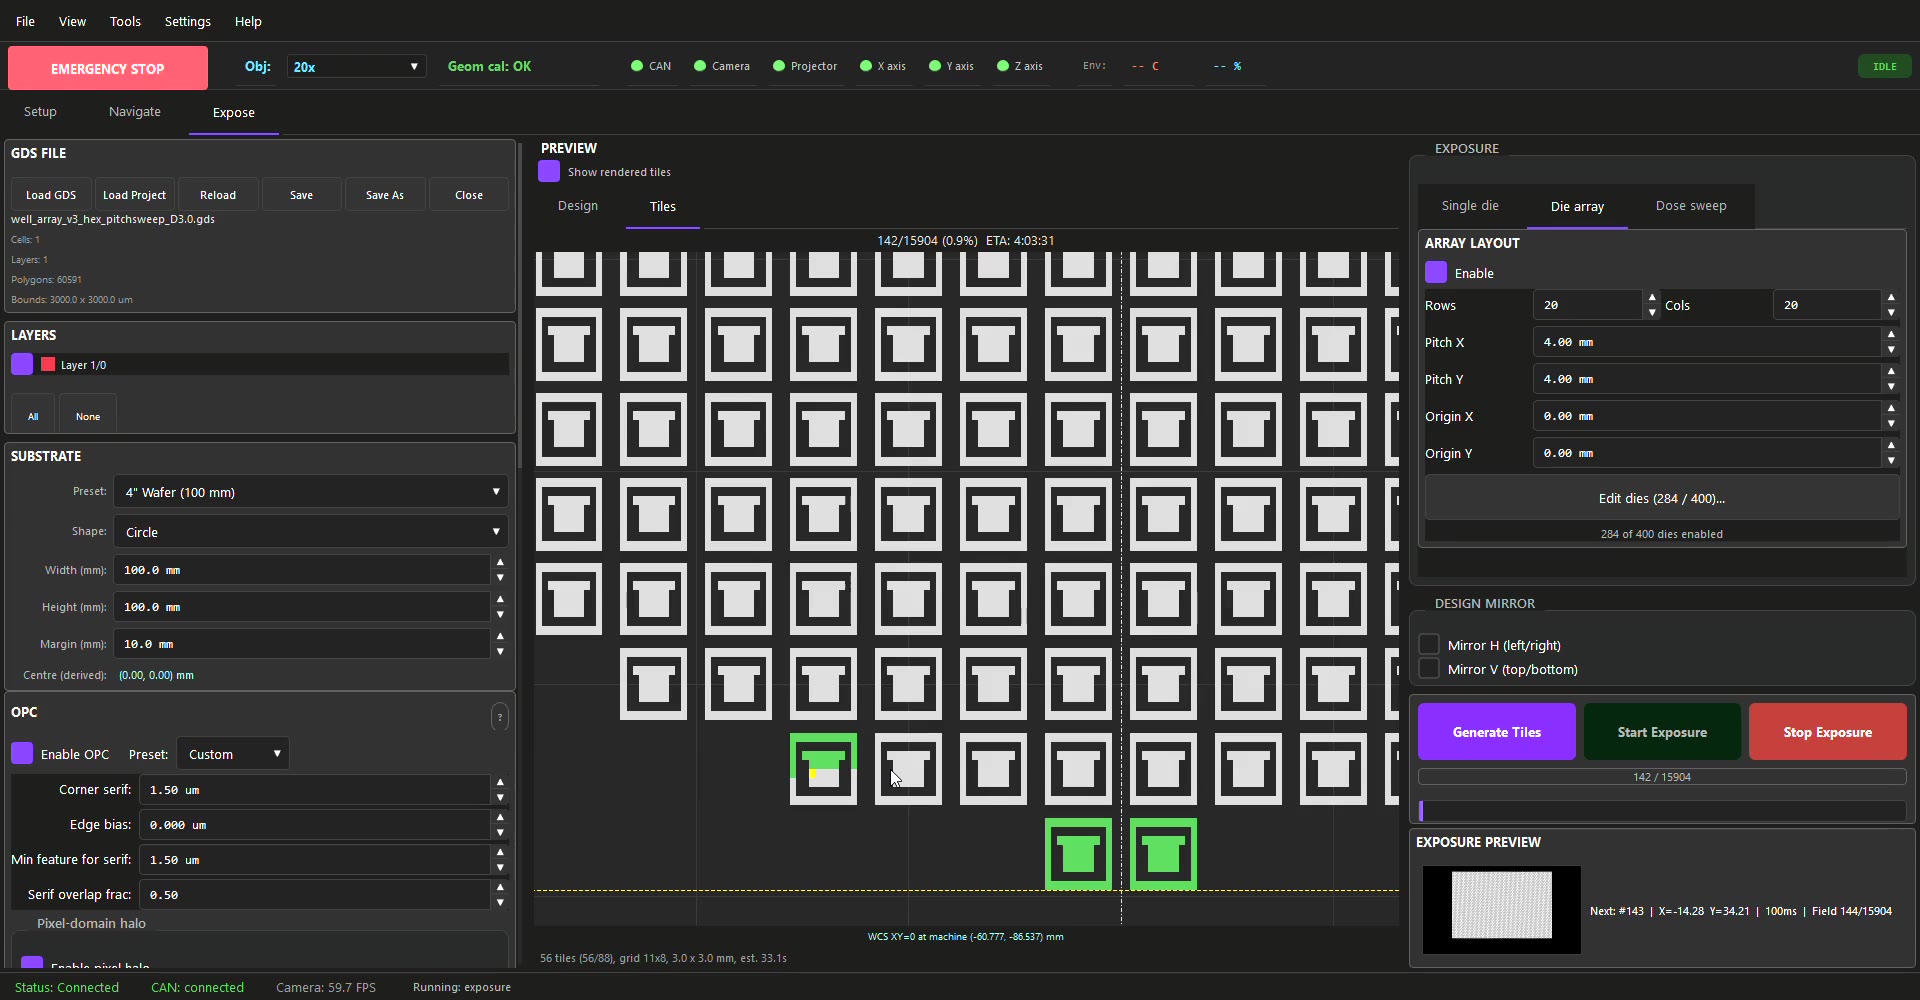Select the Dose sweep tab
1920x1000 pixels.
point(1691,206)
